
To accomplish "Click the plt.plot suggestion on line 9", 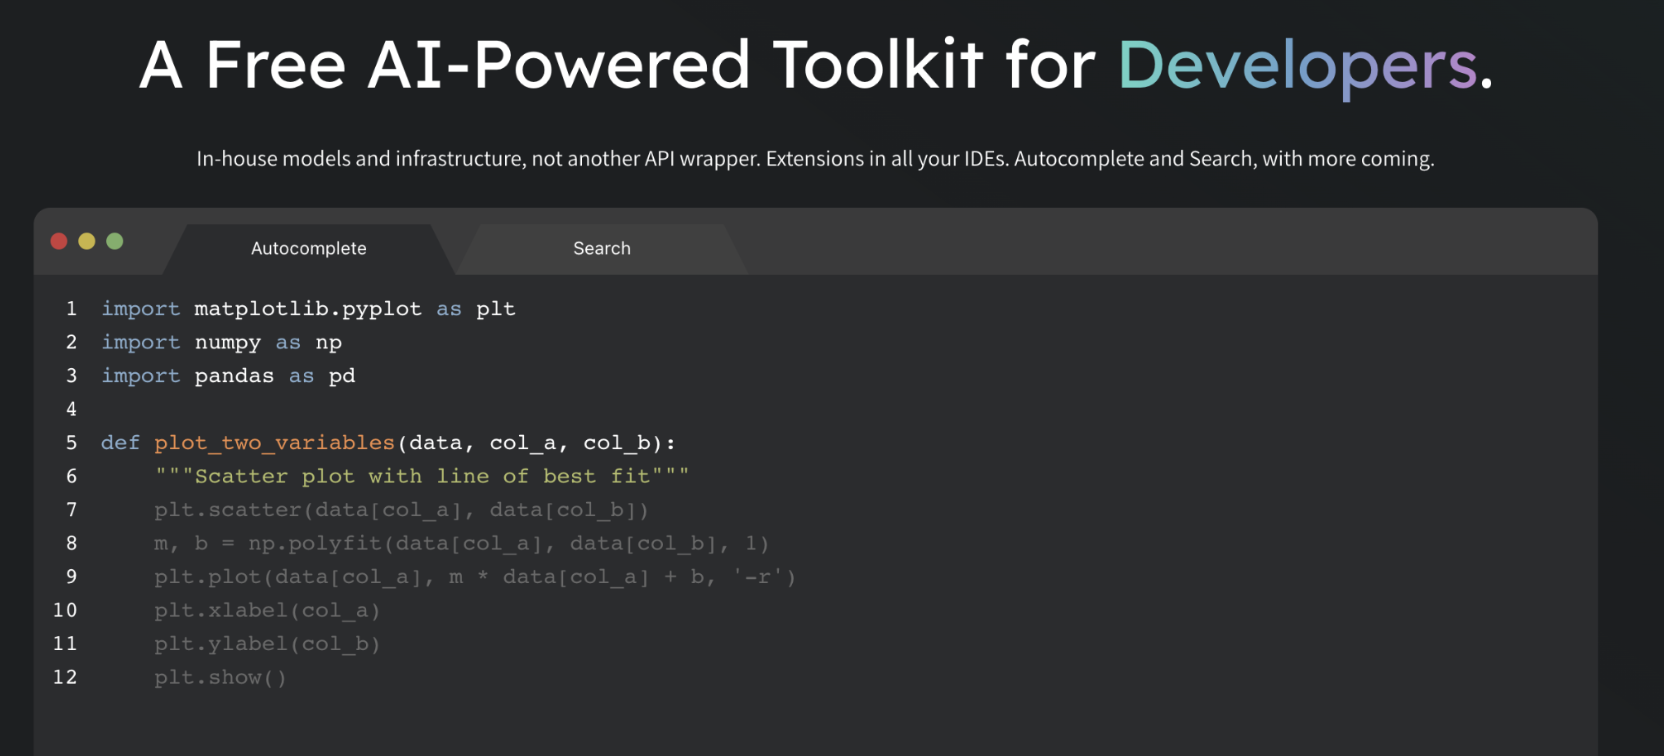I will pos(475,577).
